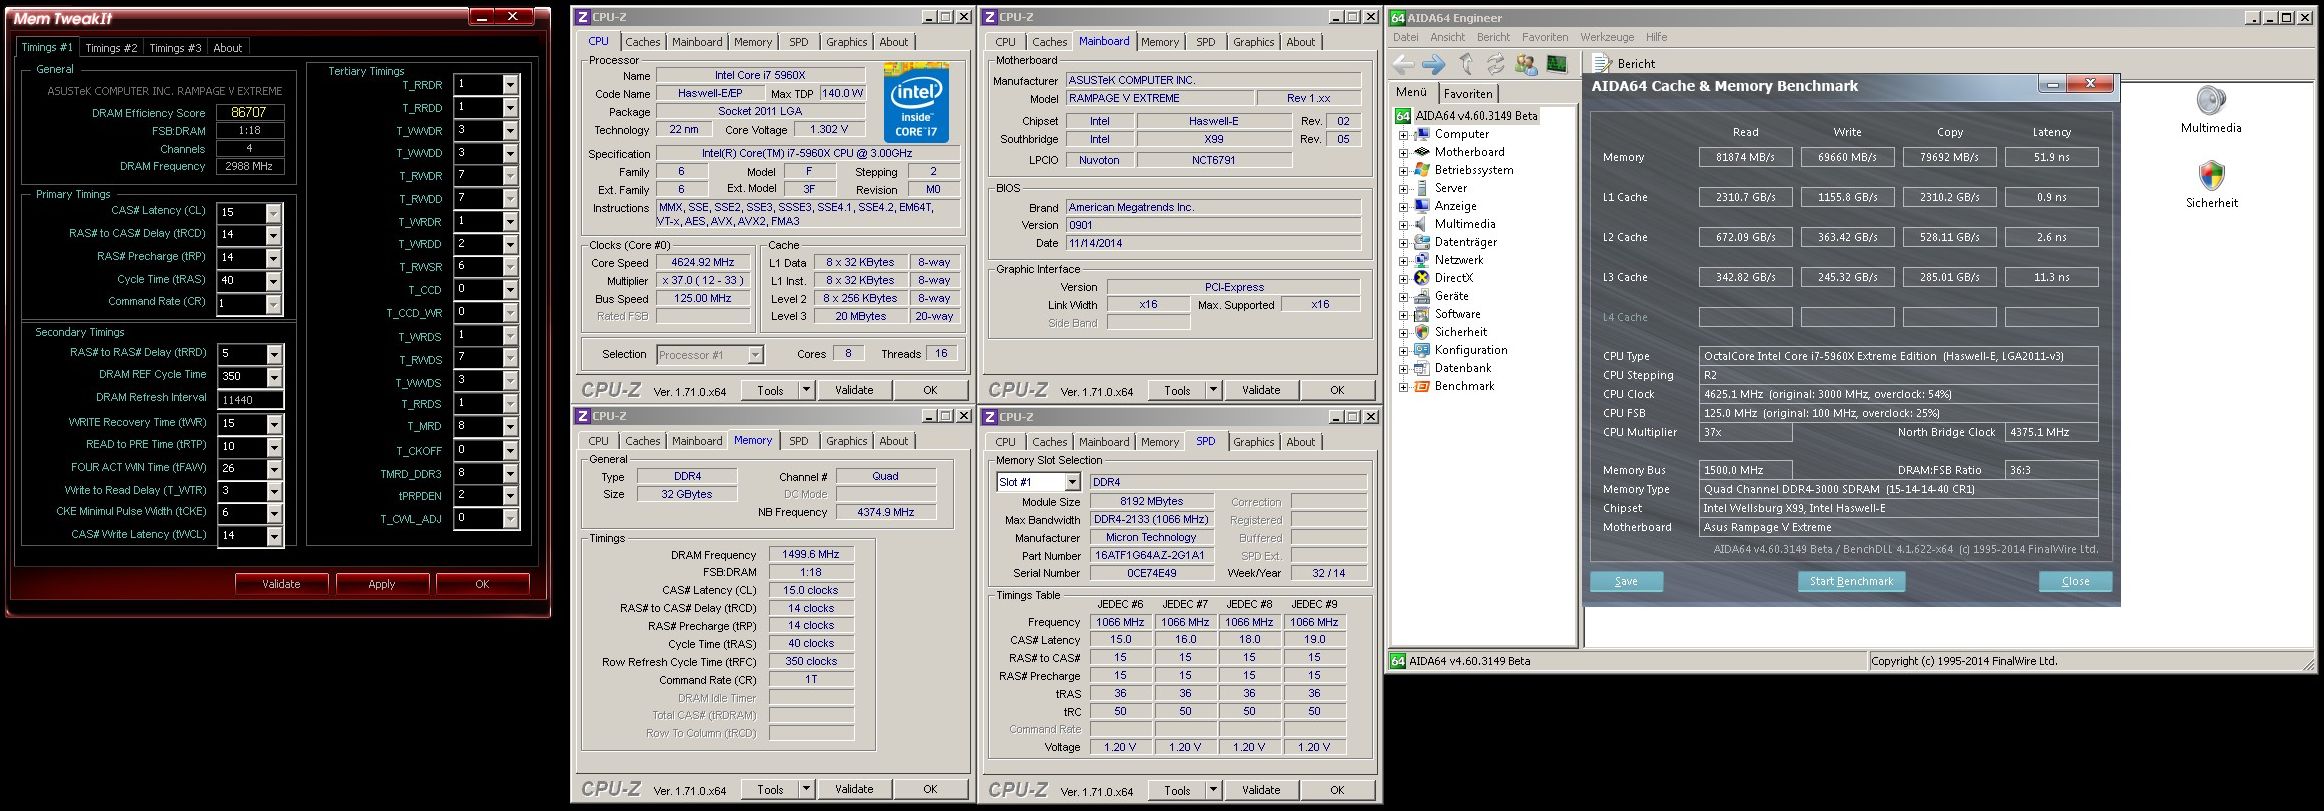This screenshot has height=811, width=2324.
Task: Click Save in AIDA64 benchmark dialog
Action: pos(1626,581)
